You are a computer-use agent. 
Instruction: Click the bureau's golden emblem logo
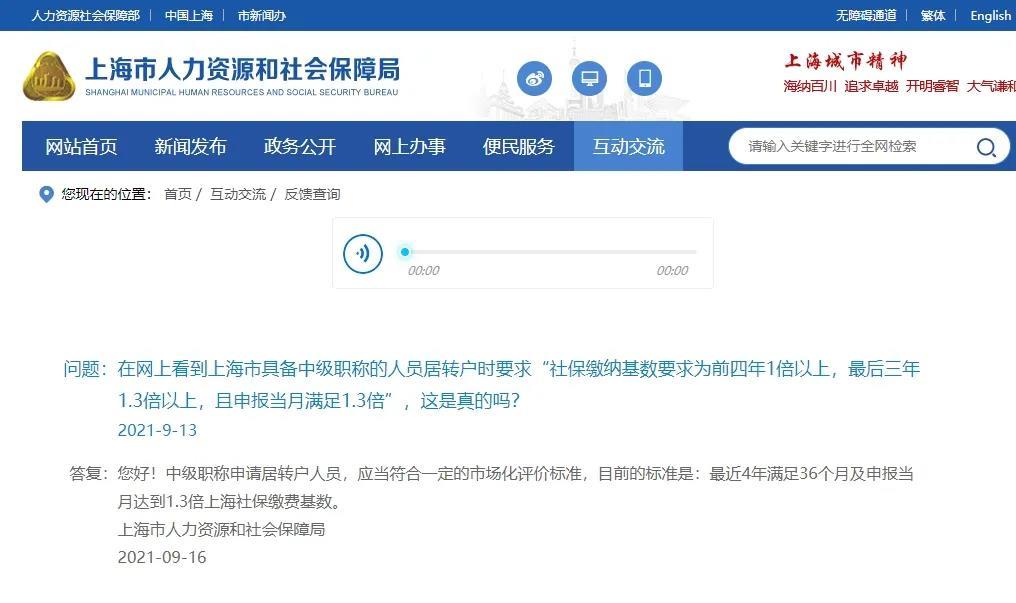coord(49,77)
